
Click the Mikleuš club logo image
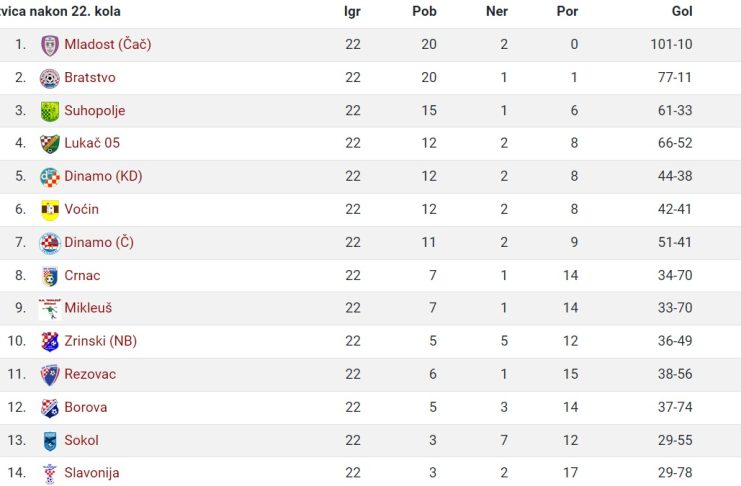coord(50,309)
